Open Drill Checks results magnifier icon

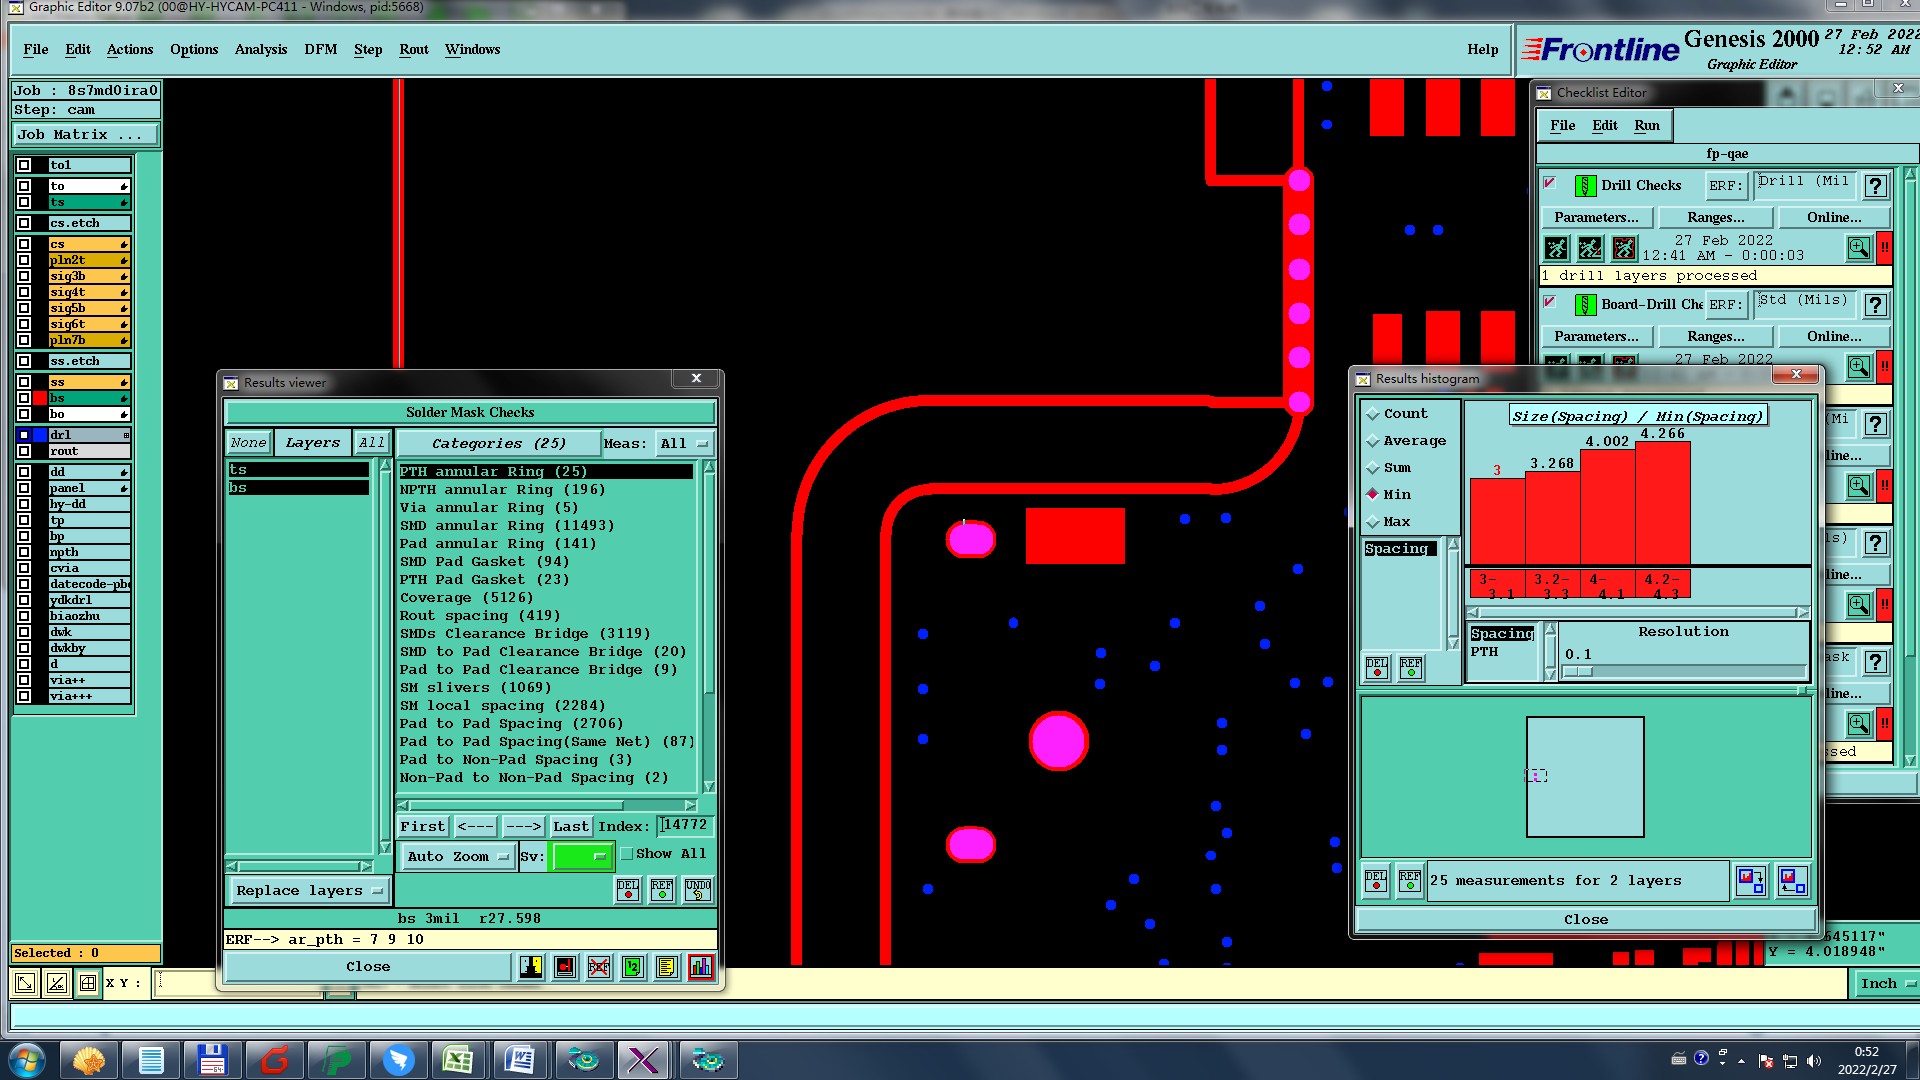pos(1859,248)
